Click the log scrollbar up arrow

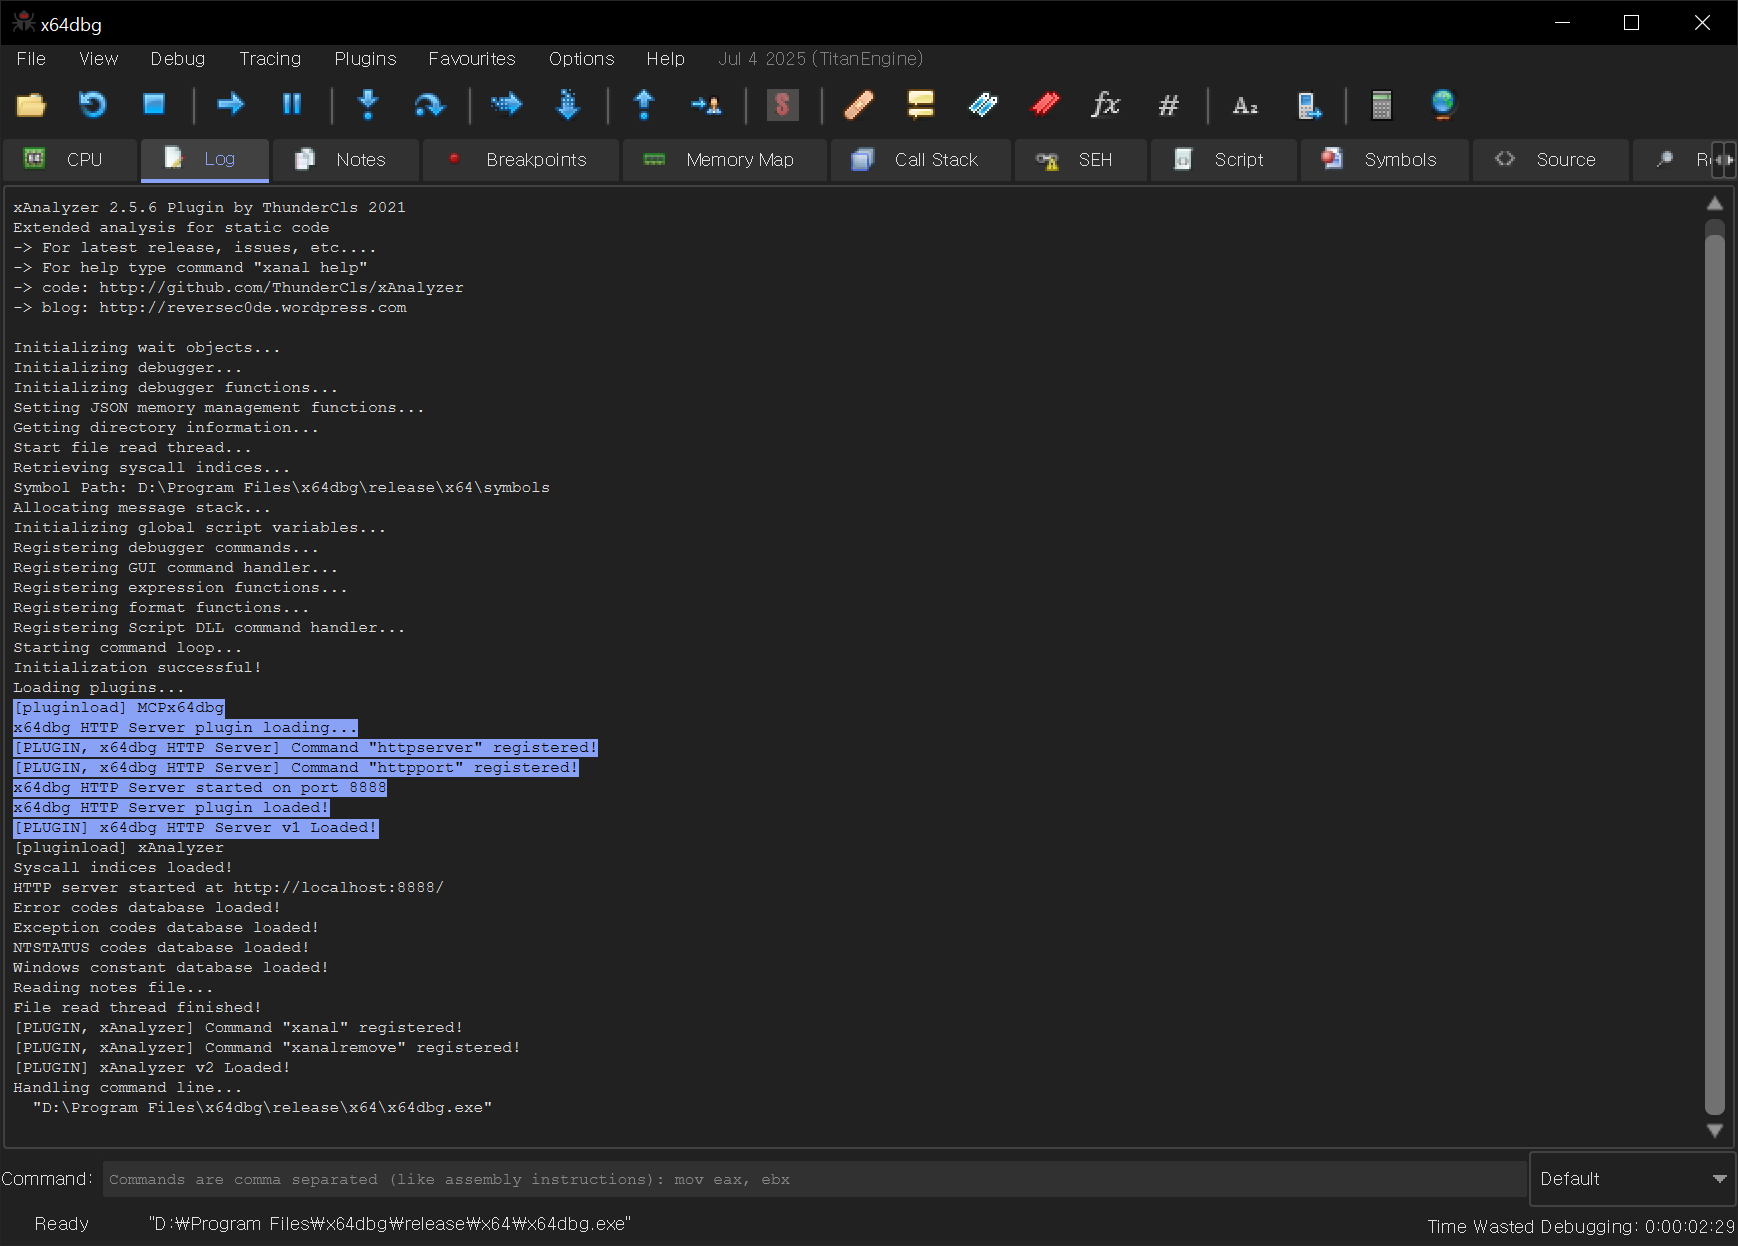pyautogui.click(x=1715, y=203)
